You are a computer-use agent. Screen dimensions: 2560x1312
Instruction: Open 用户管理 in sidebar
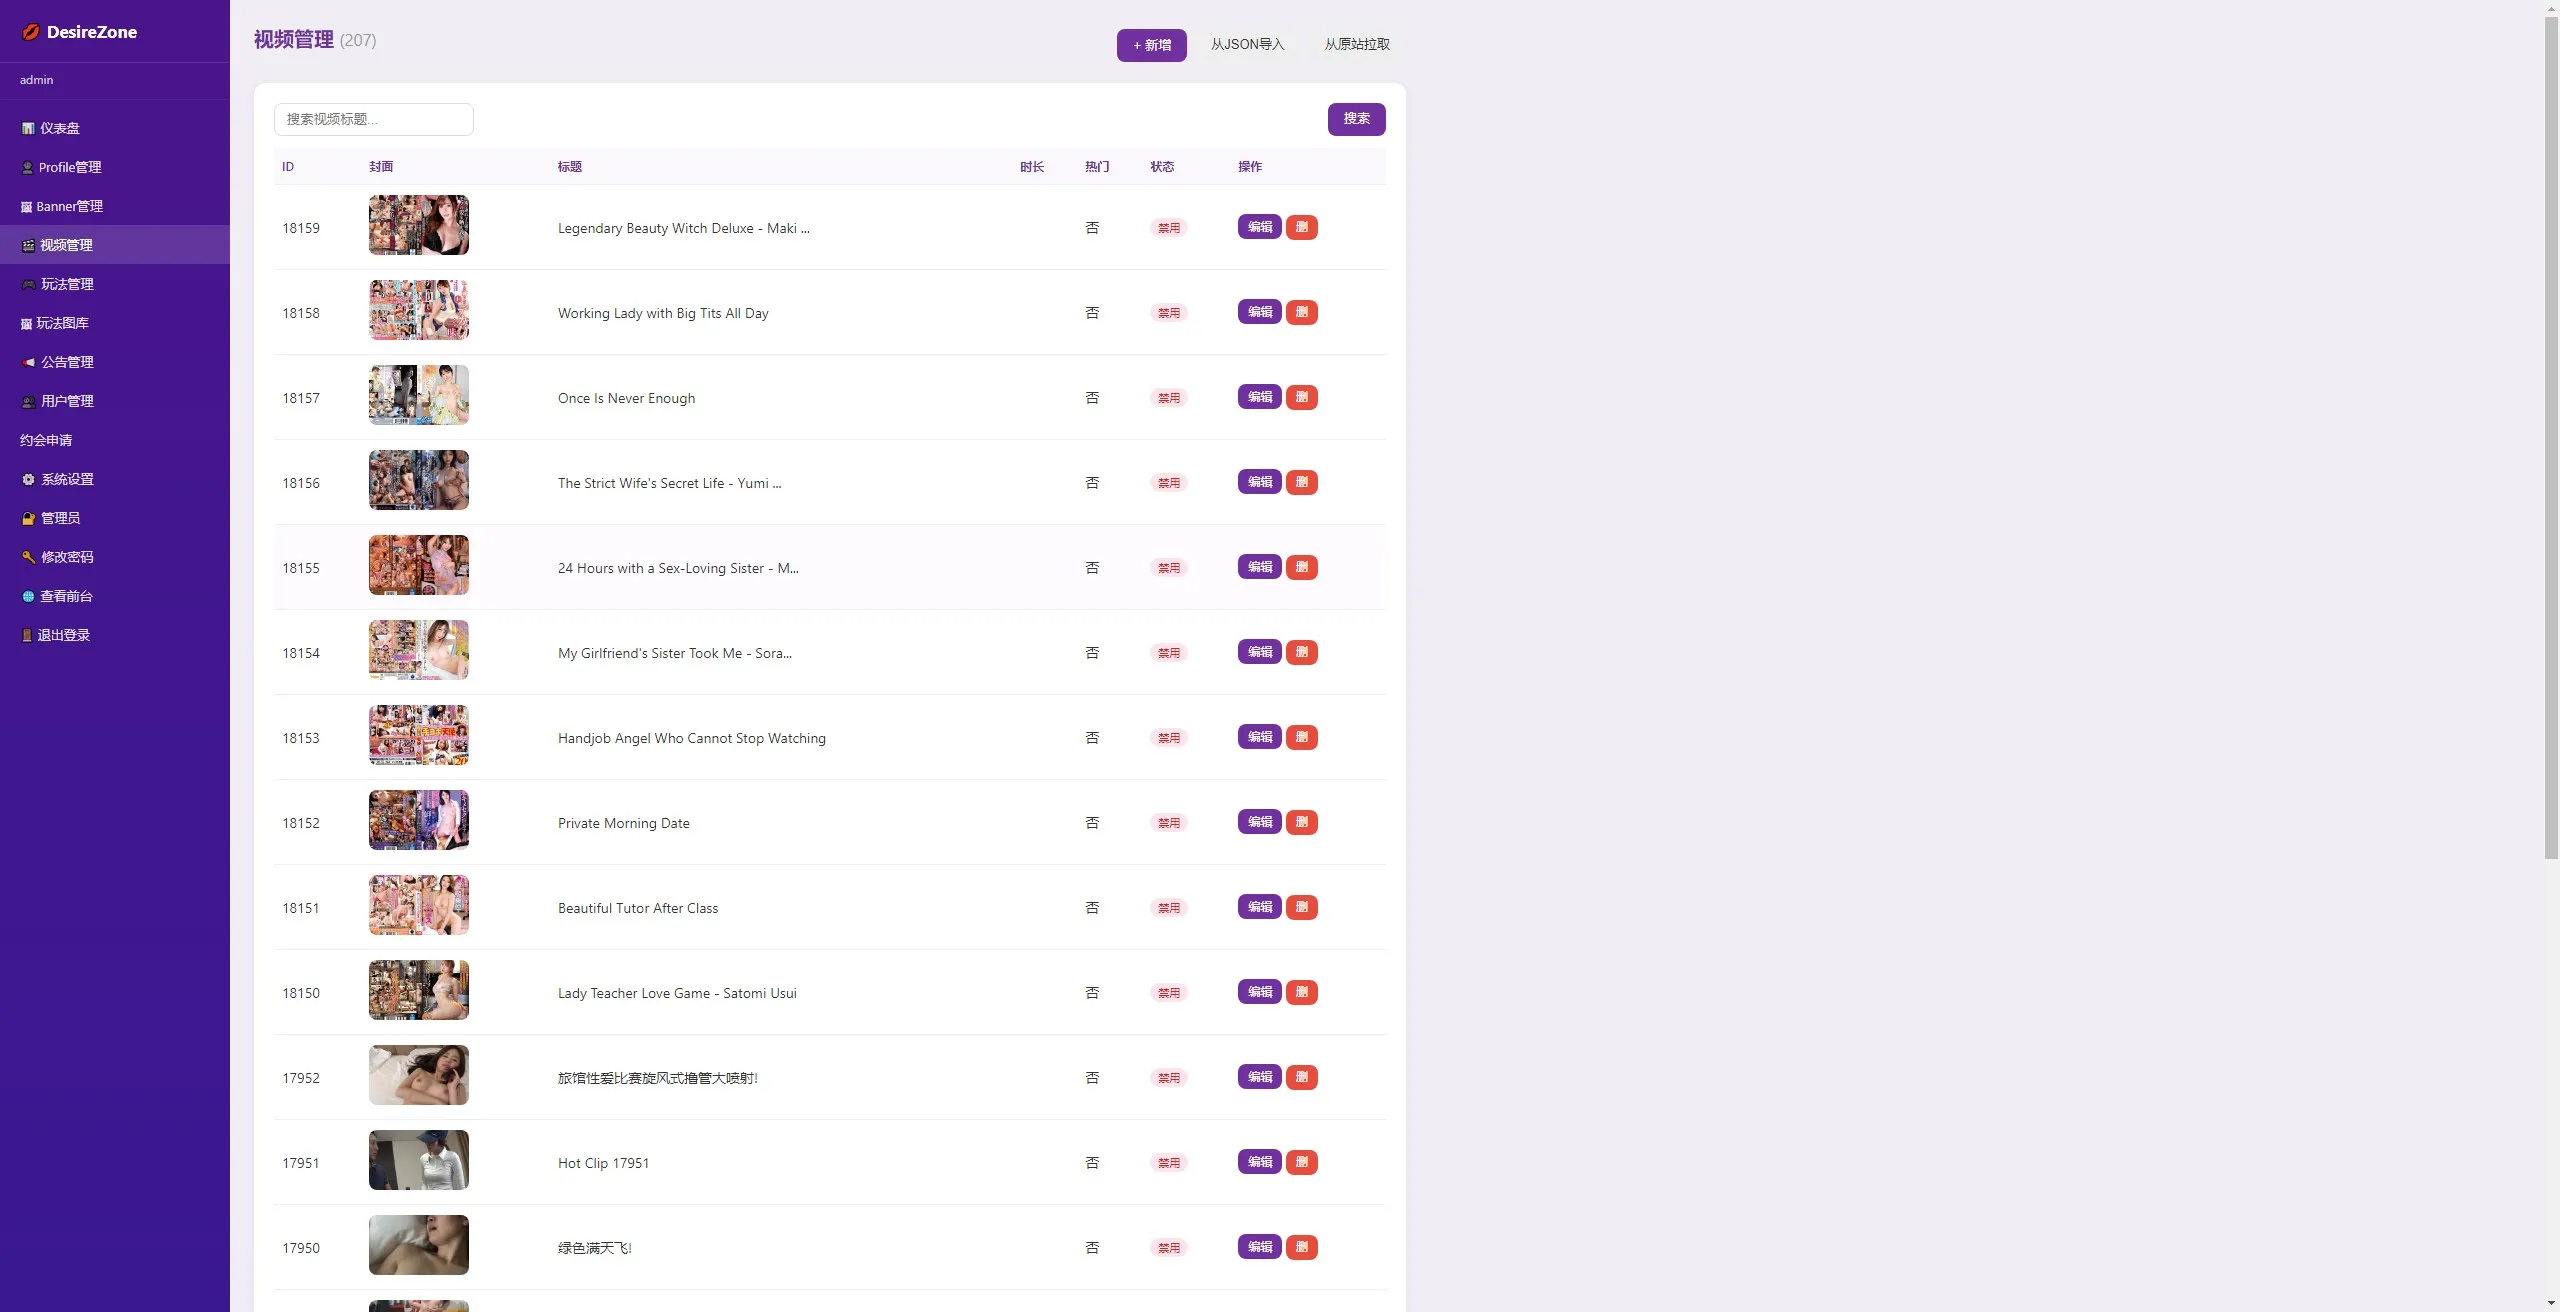(x=115, y=401)
